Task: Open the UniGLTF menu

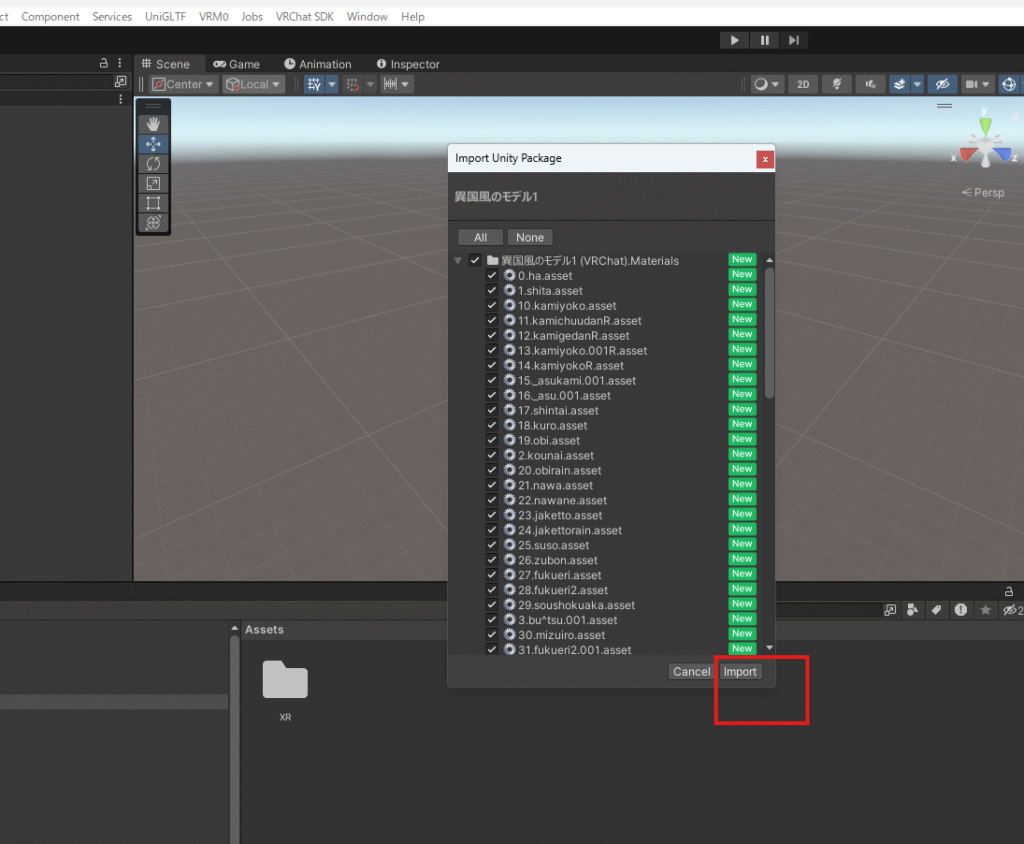Action: pos(165,17)
